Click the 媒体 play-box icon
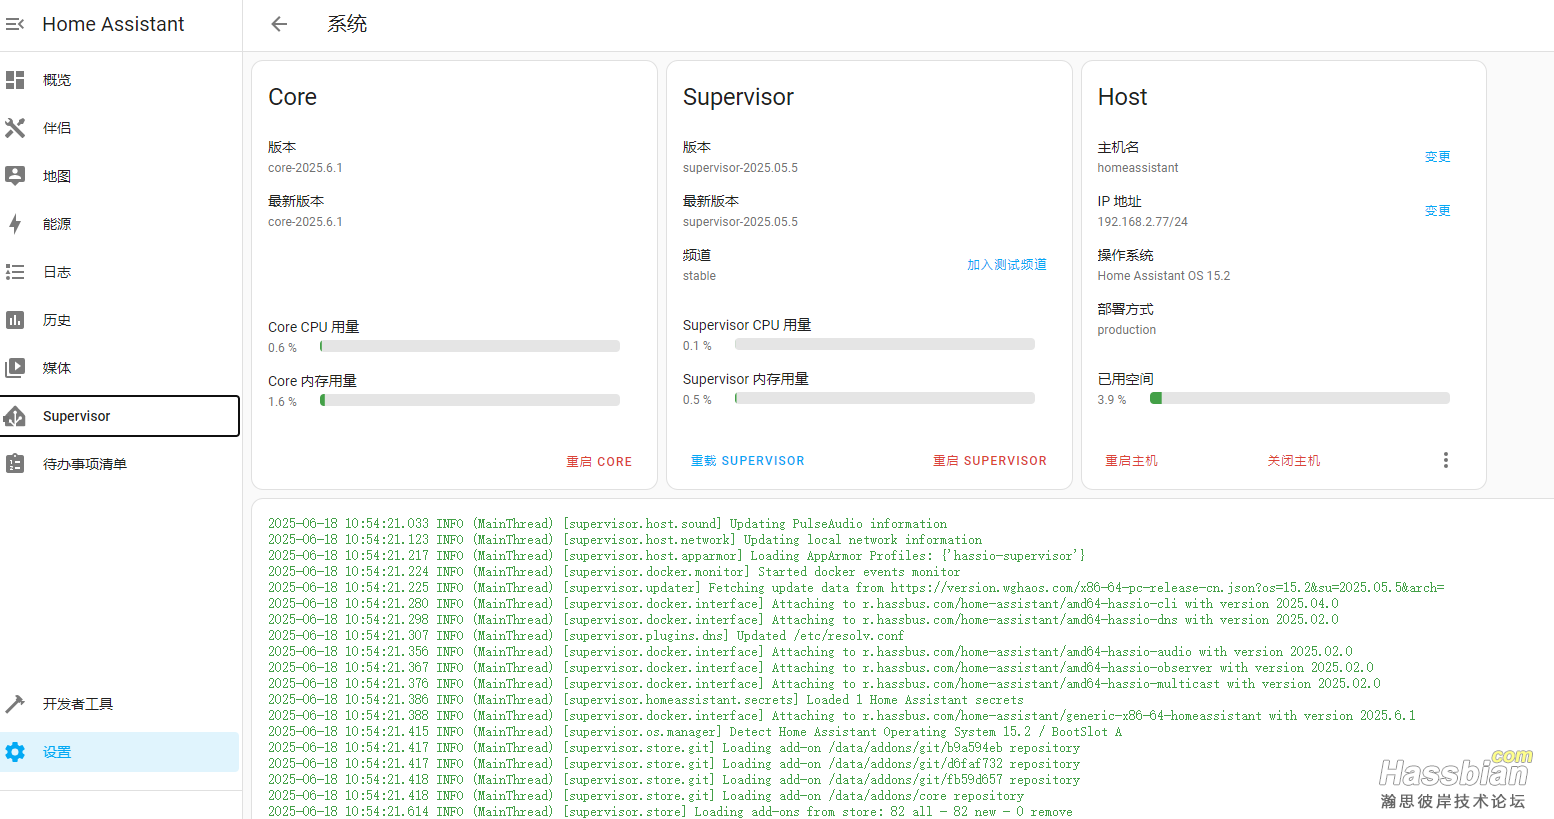1554x819 pixels. coord(15,368)
